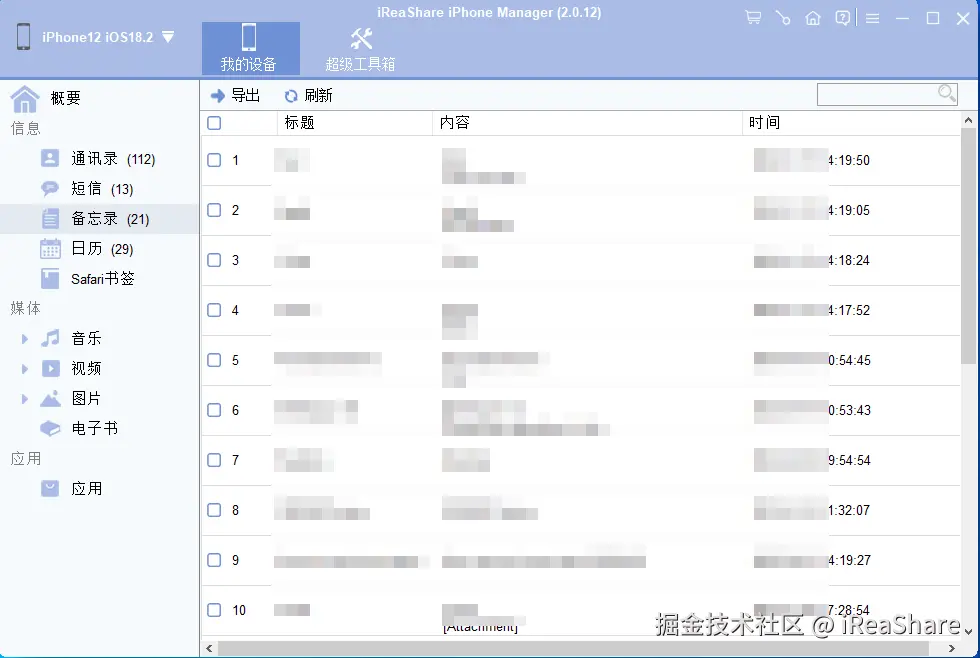
Task: Click the magnifier search icon
Action: pos(947,94)
